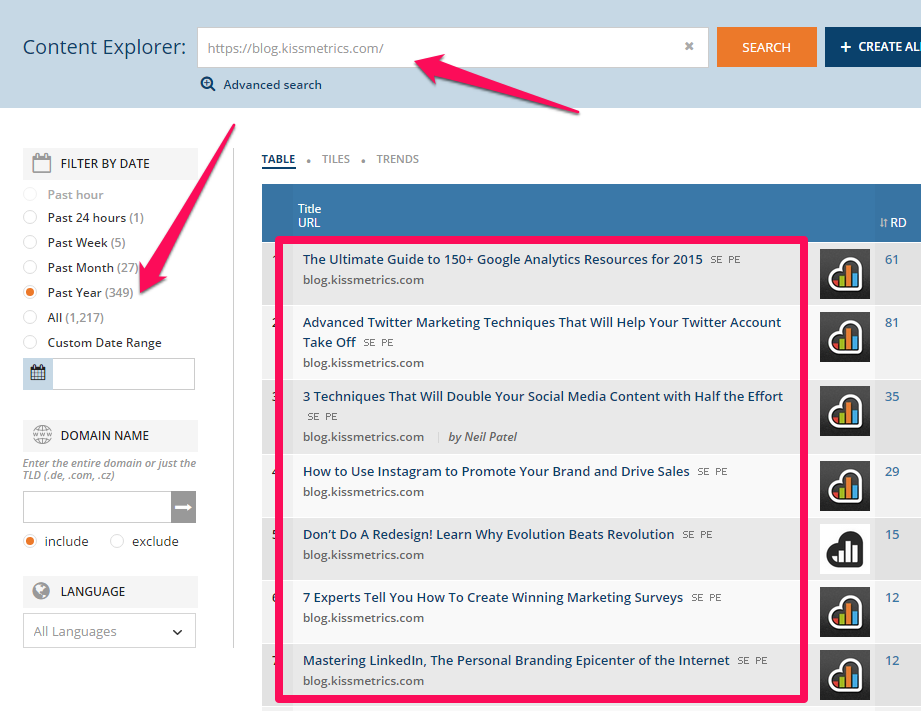Switch to the TILES view tab
The height and width of the screenshot is (711, 921).
[x=335, y=159]
